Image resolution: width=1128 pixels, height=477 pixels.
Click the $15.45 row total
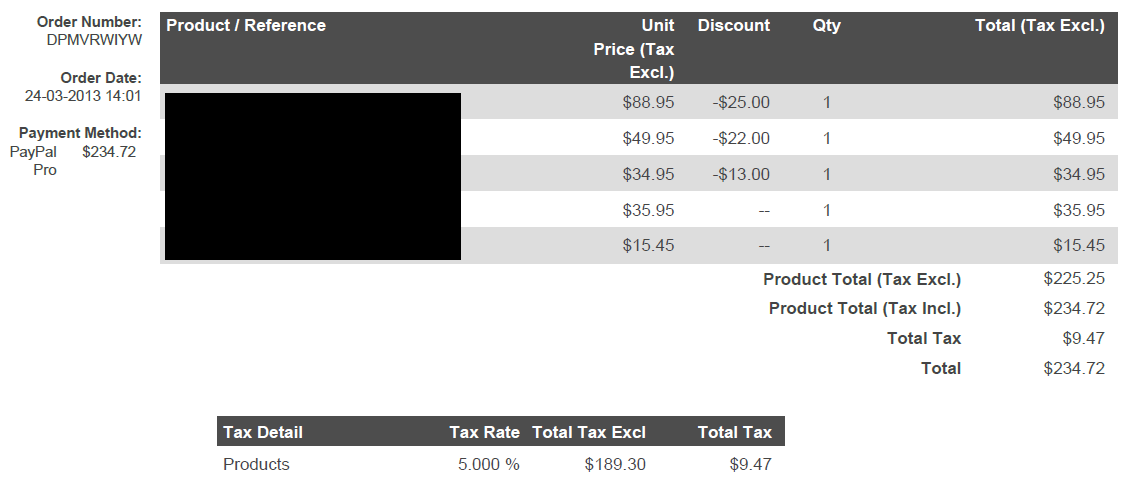coord(1078,246)
